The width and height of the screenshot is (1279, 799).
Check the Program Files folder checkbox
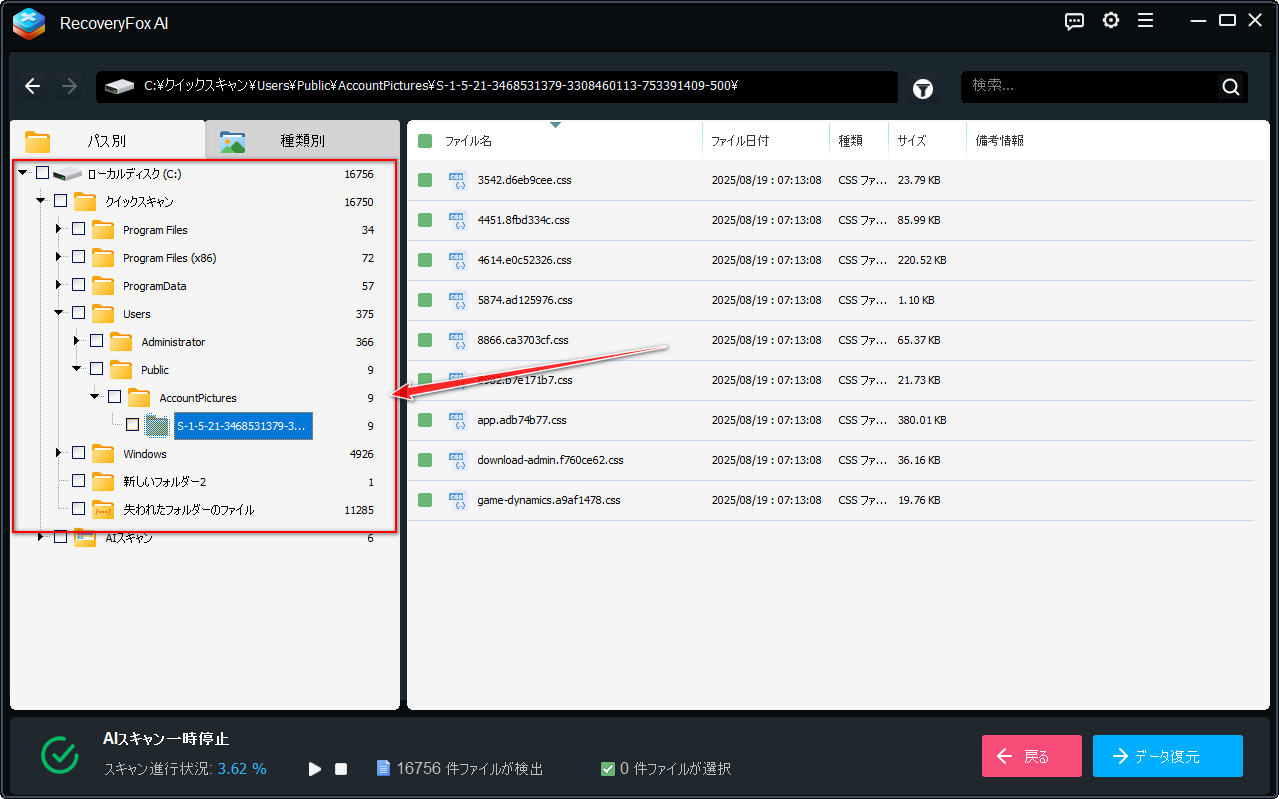point(78,230)
